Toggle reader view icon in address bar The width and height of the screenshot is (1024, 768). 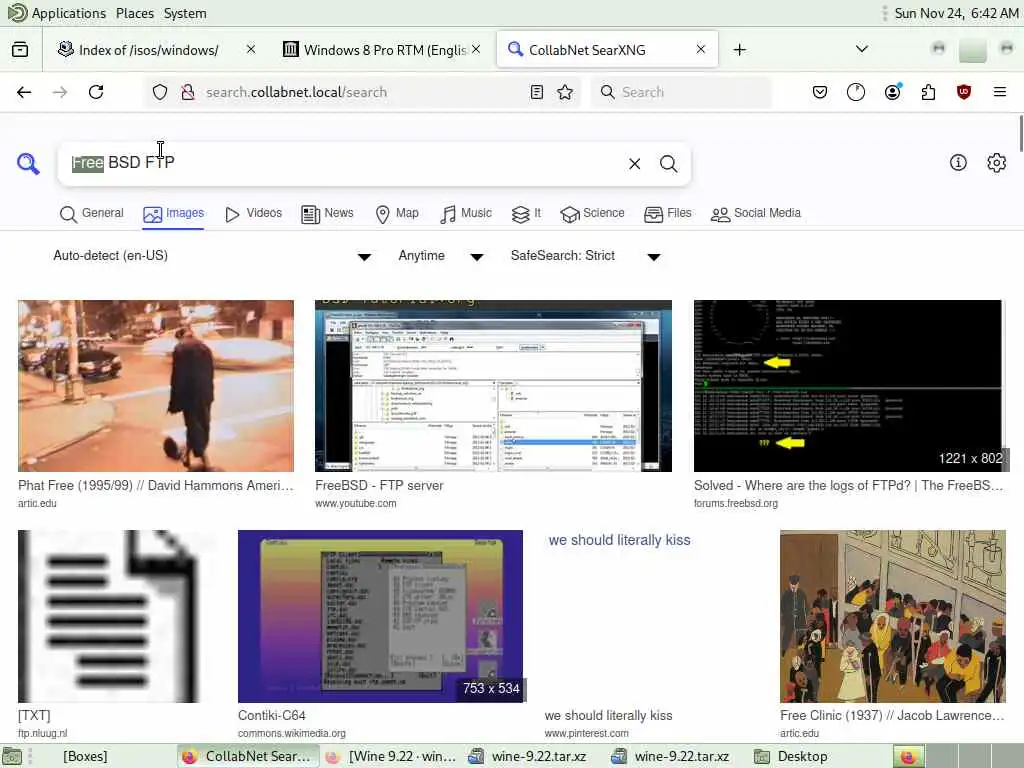pyautogui.click(x=537, y=92)
